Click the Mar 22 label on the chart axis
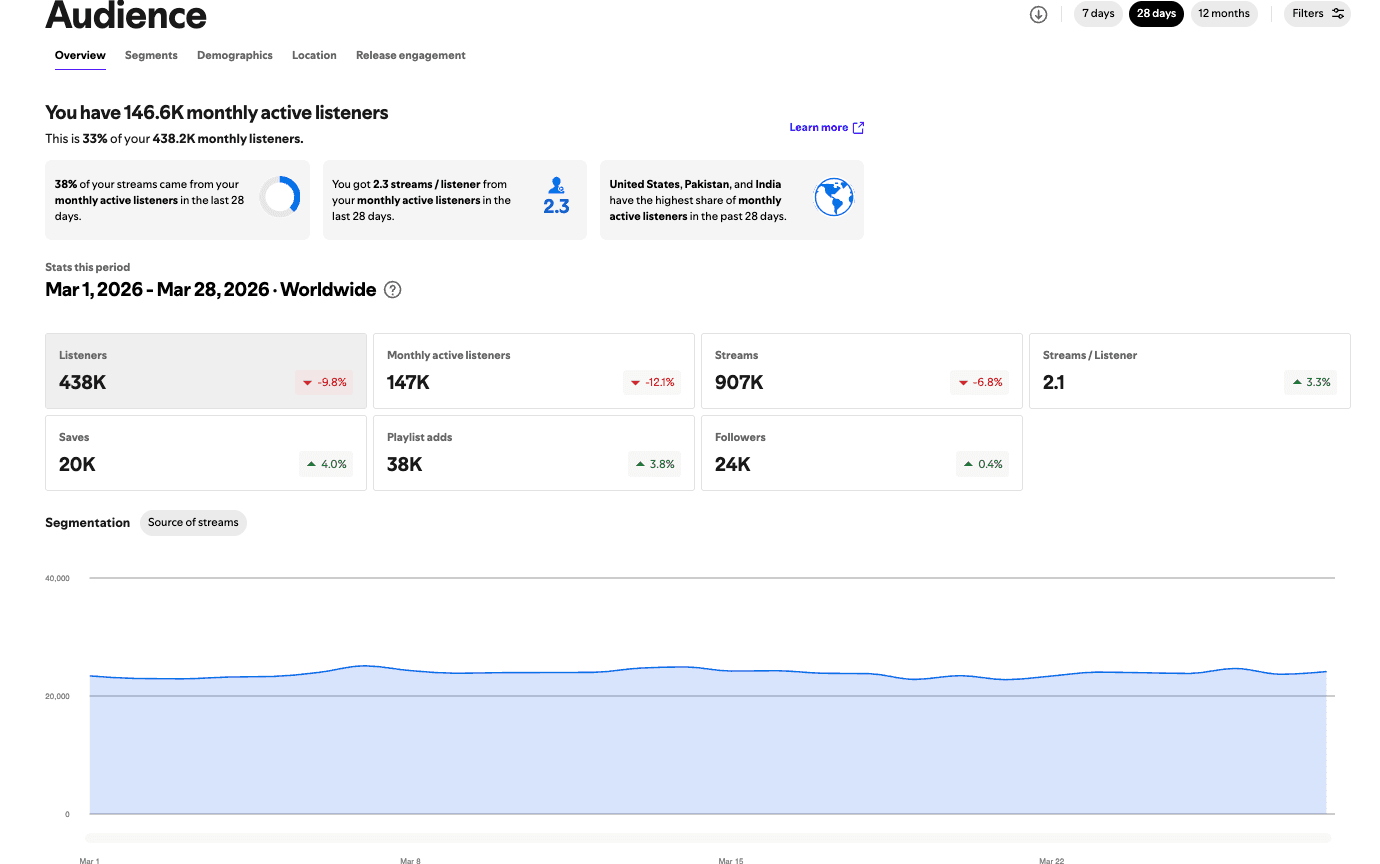Screen dimensions: 1380x864 [1051, 861]
